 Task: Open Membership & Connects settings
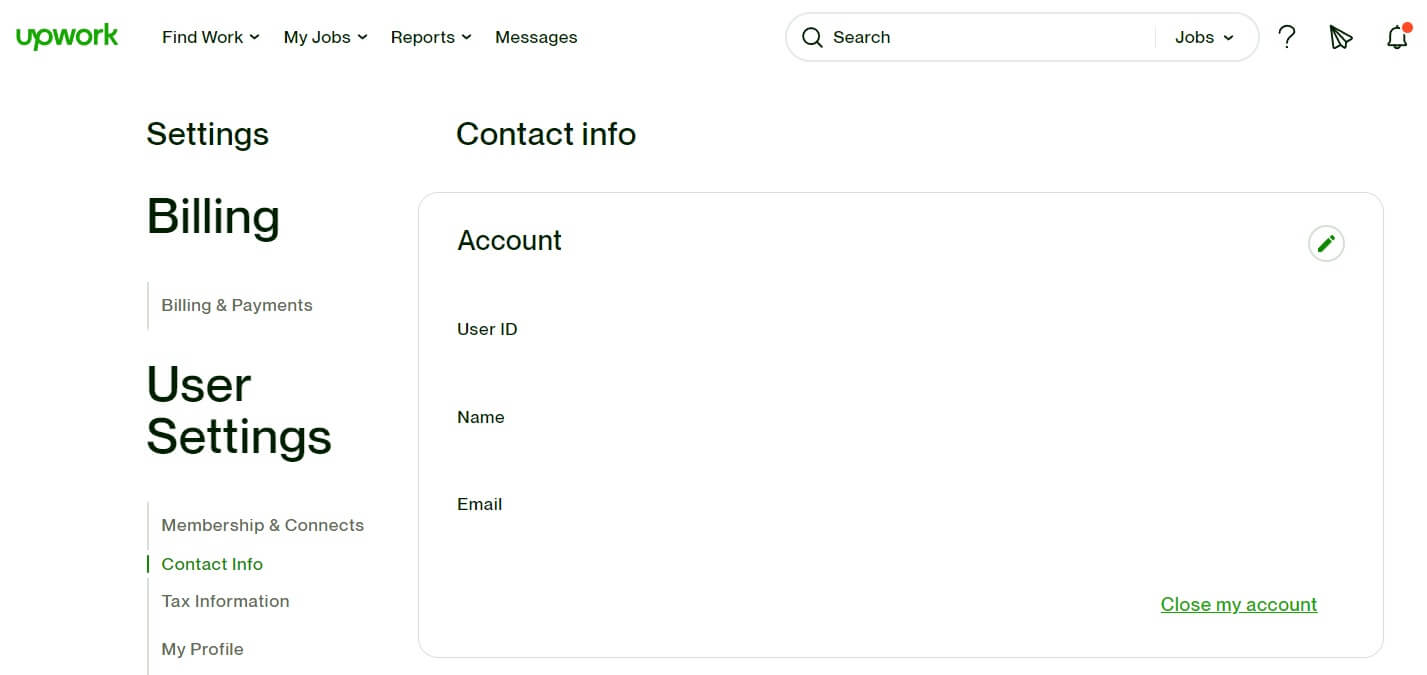tap(262, 525)
